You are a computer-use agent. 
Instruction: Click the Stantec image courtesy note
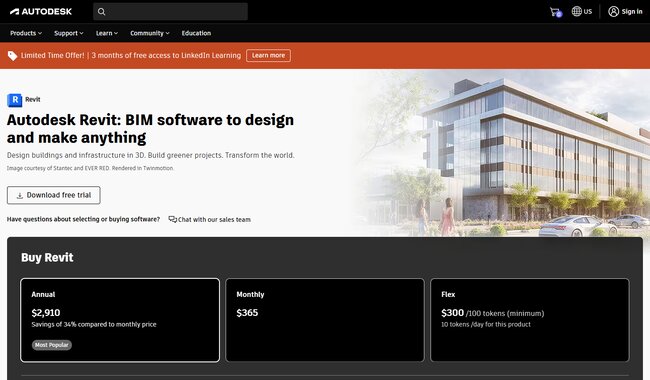(x=90, y=168)
